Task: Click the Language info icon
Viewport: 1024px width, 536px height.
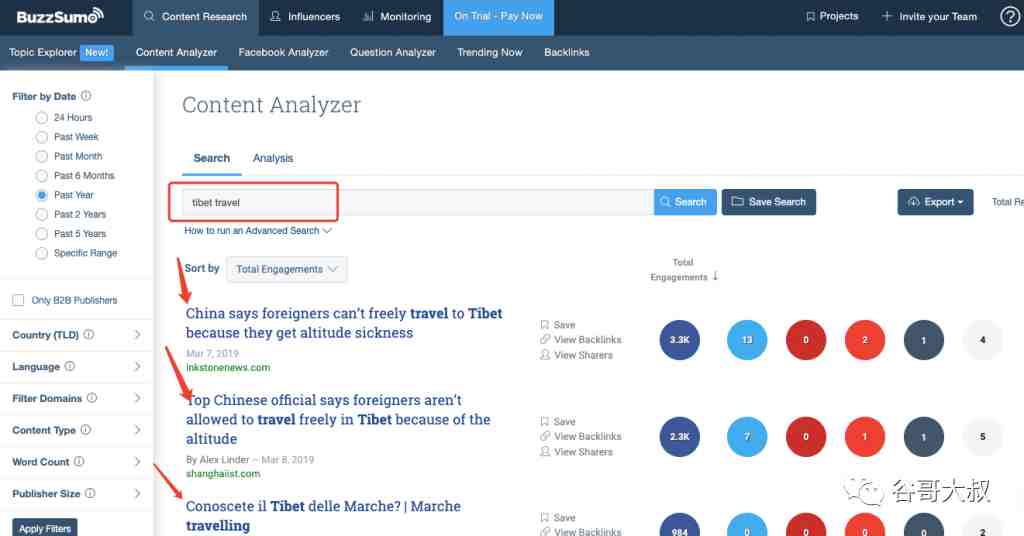Action: tap(70, 366)
